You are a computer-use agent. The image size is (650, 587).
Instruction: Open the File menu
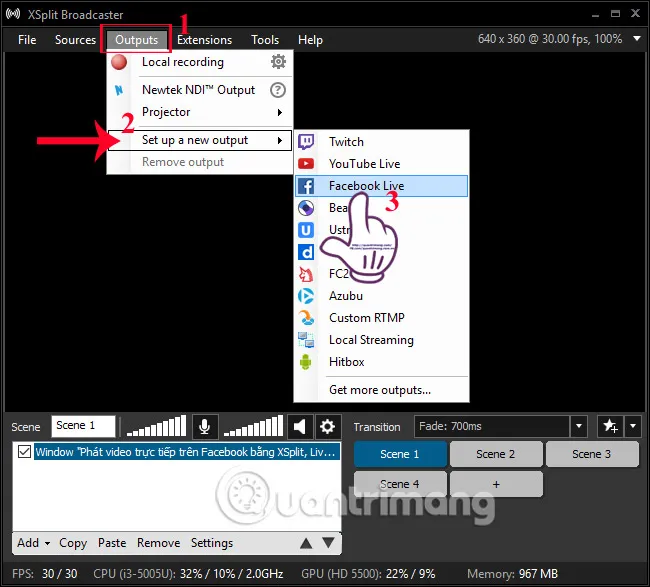pos(27,40)
